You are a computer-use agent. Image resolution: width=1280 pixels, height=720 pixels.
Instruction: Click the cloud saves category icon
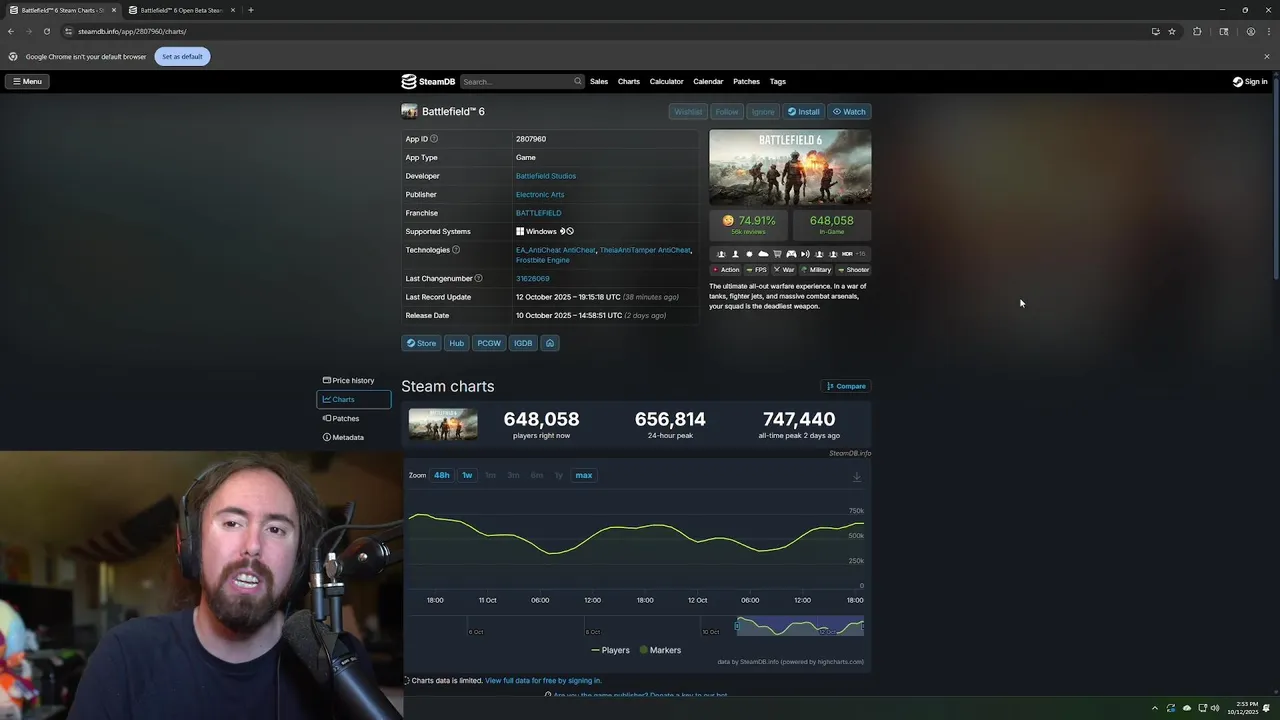[763, 254]
